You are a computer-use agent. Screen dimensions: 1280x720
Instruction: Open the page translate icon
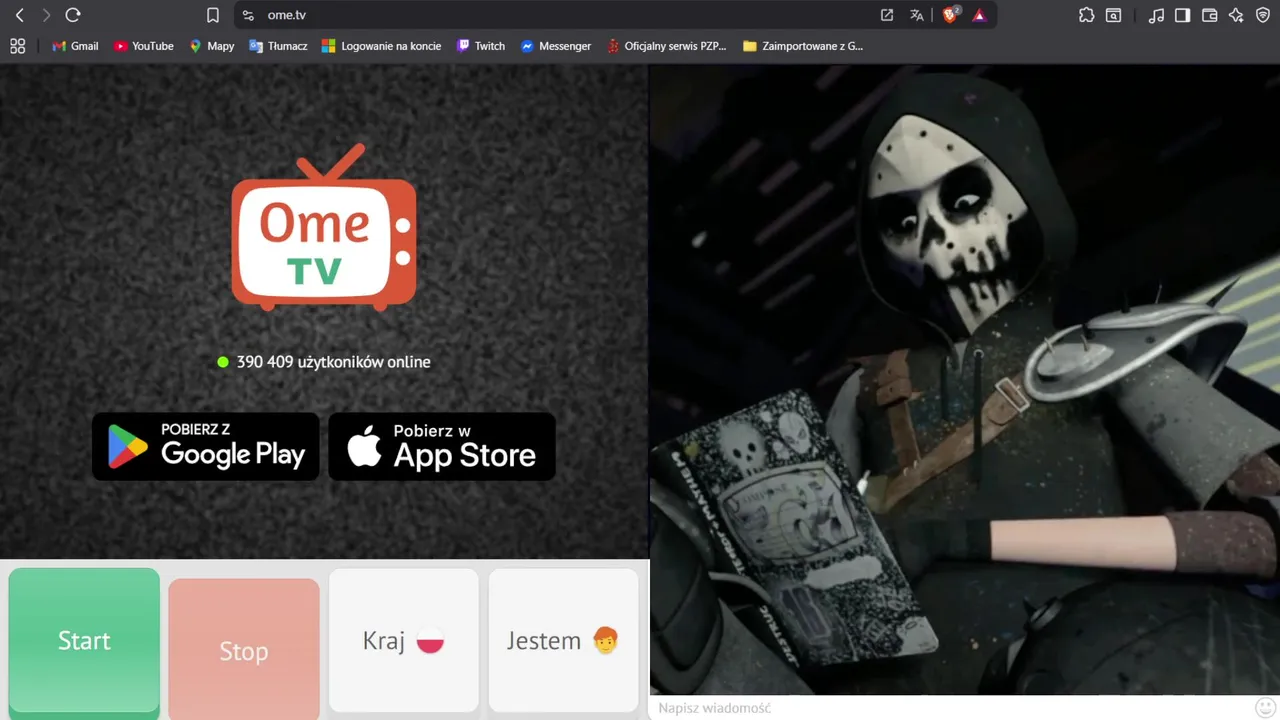[917, 15]
